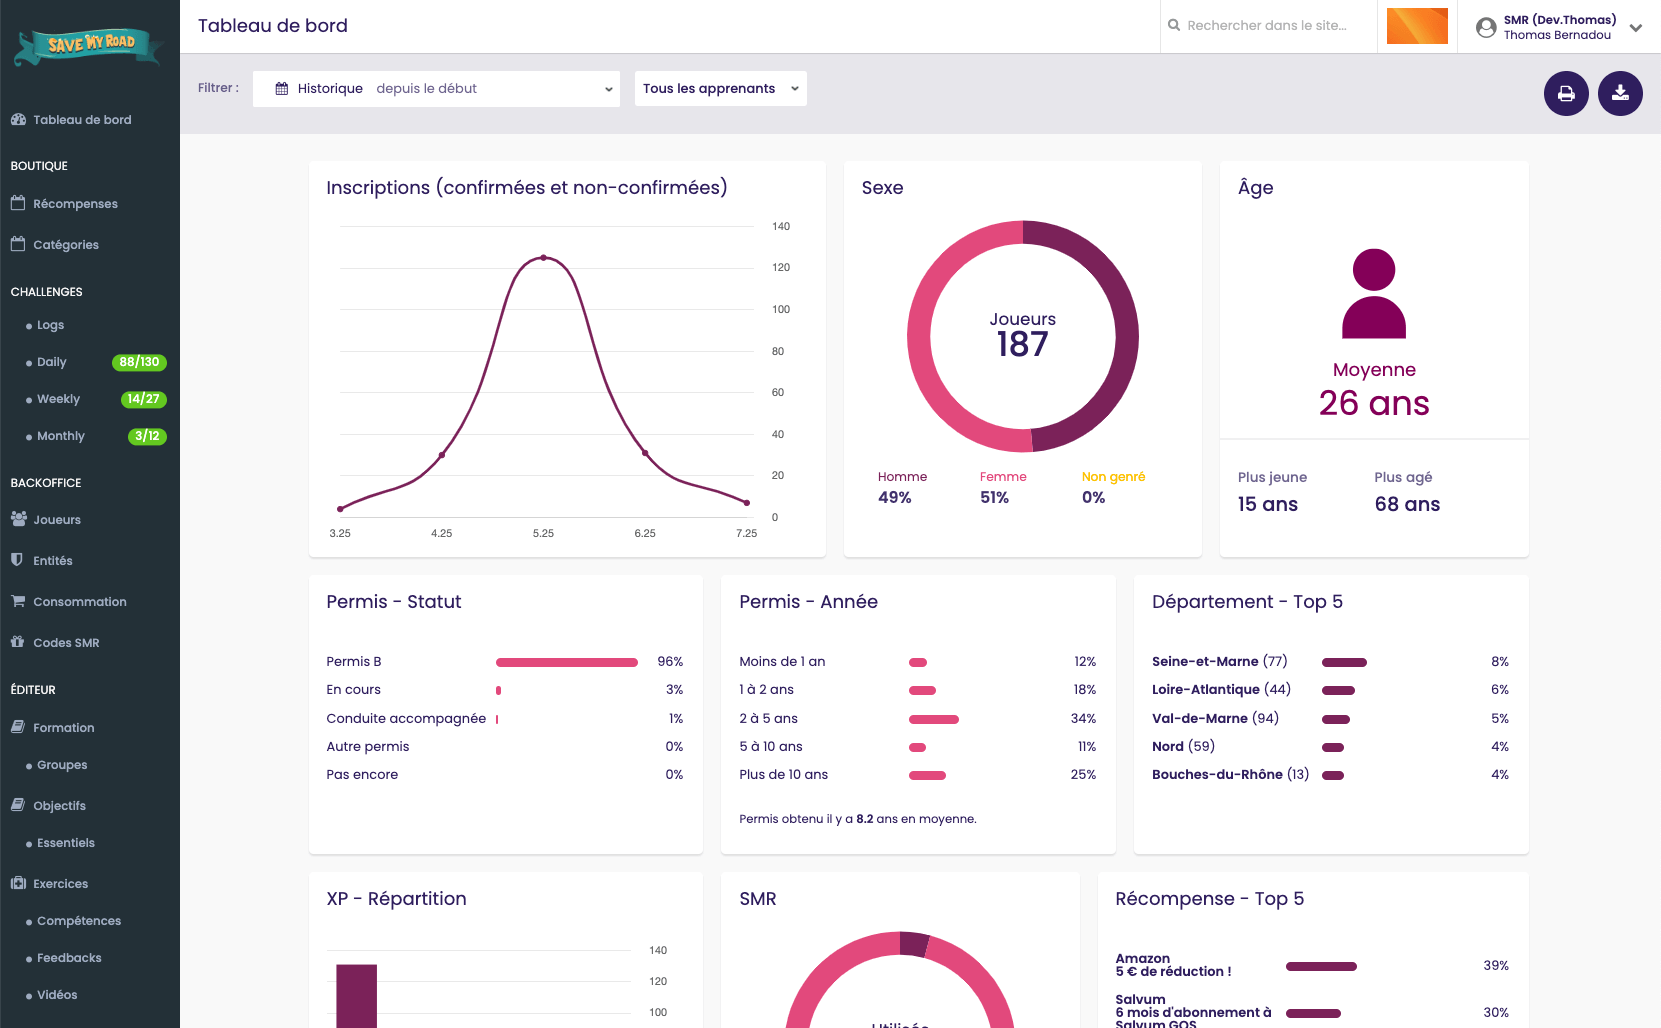Open Tableau de bord in sidebar
The width and height of the screenshot is (1661, 1028).
pos(82,120)
